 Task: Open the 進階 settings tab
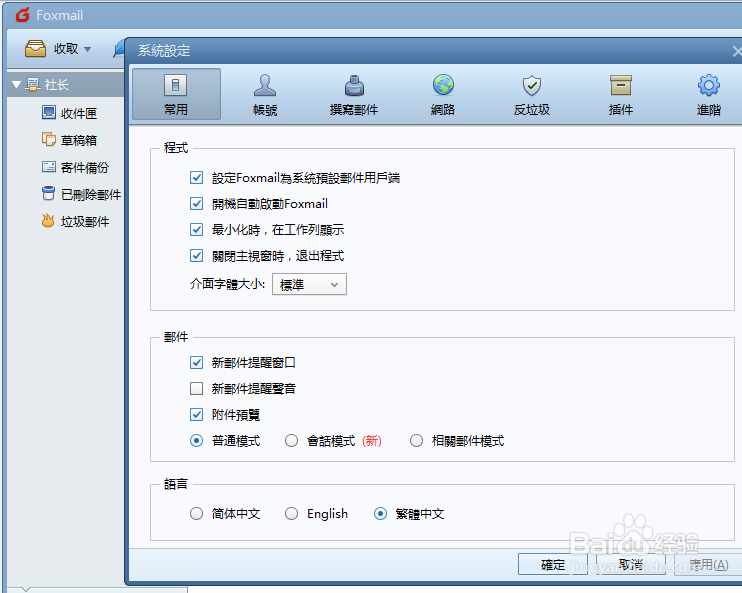[708, 94]
